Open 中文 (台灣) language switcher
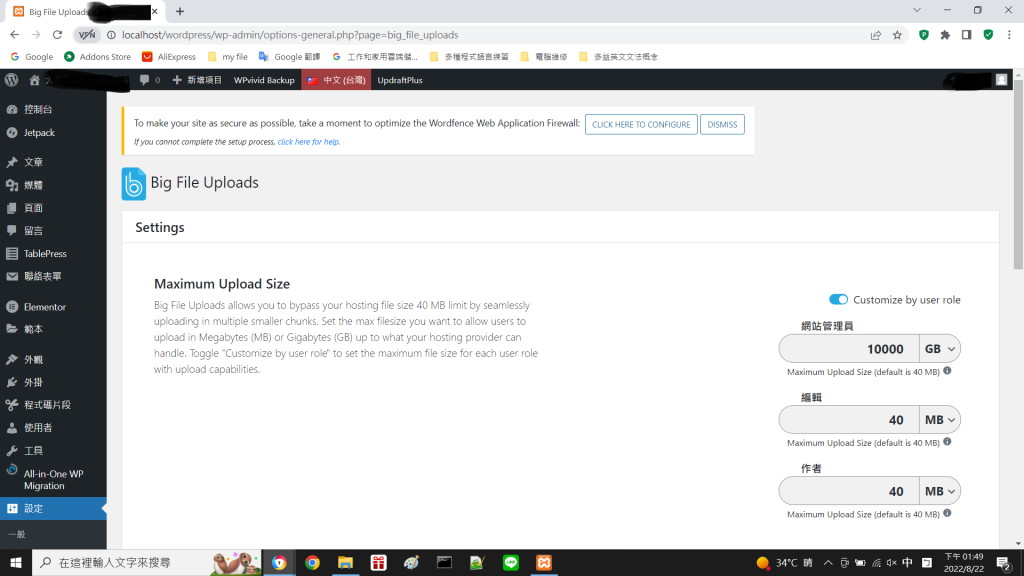This screenshot has width=1024, height=576. (x=336, y=80)
